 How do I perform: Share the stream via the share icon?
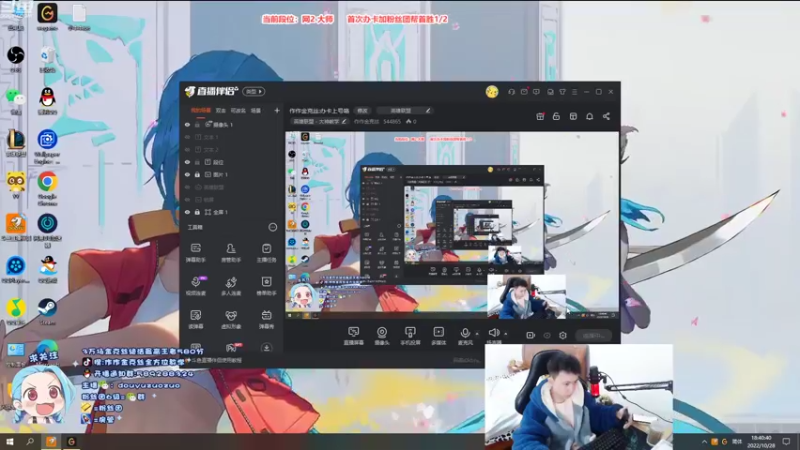coord(606,116)
